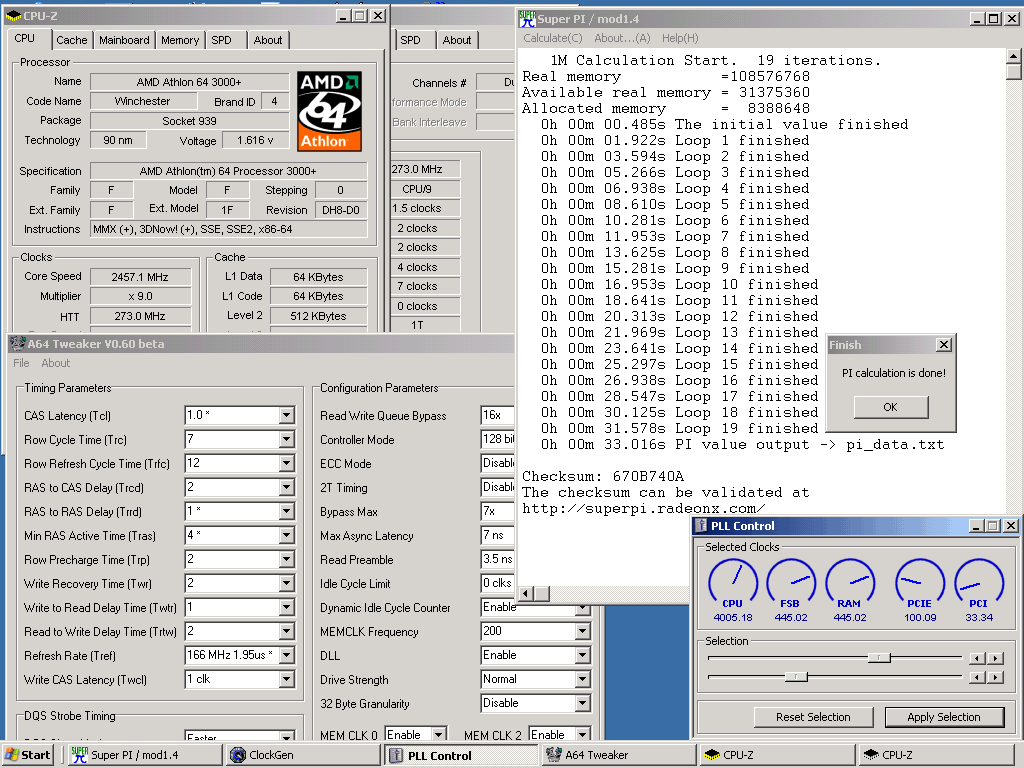Click the Code Name field showing Winchester
Image resolution: width=1024 pixels, height=768 pixels.
pyautogui.click(x=142, y=101)
